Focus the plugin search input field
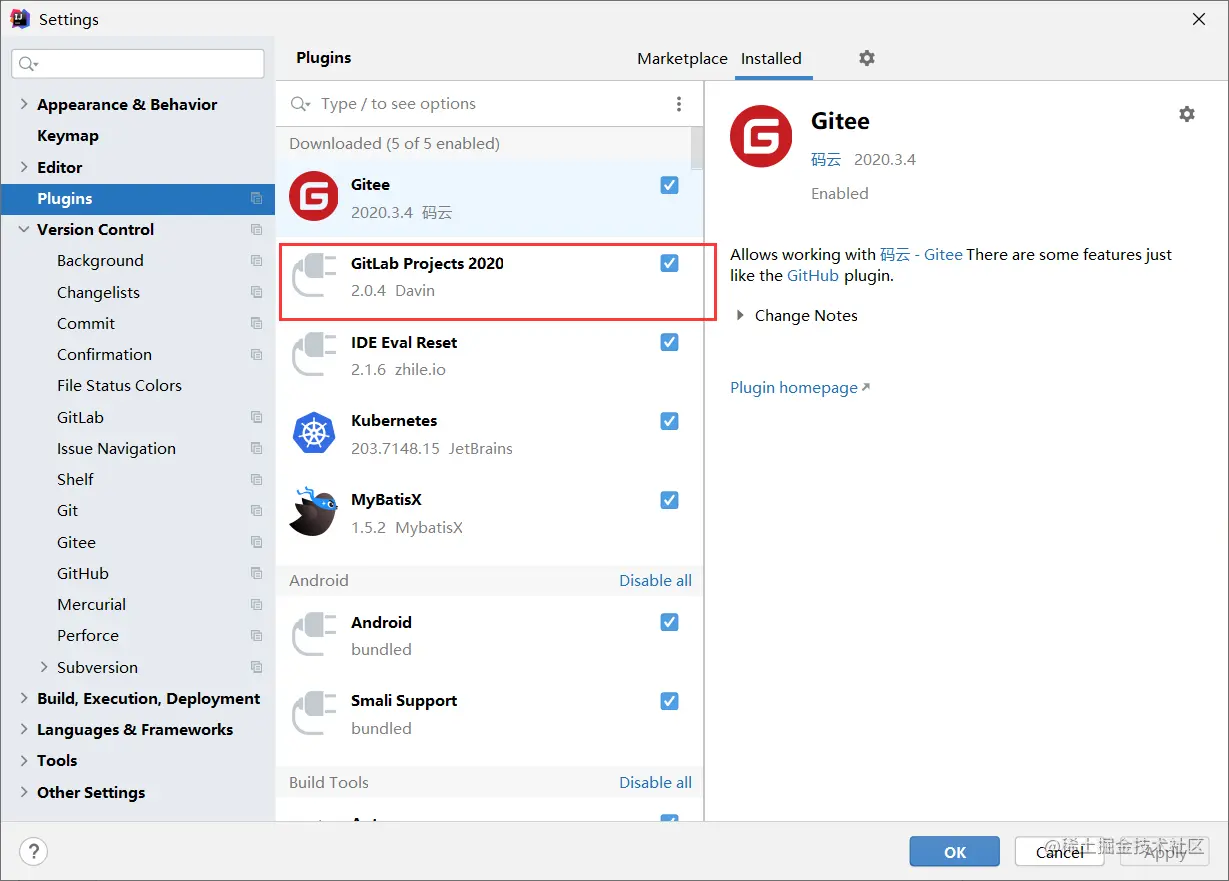This screenshot has height=881, width=1229. pos(490,104)
